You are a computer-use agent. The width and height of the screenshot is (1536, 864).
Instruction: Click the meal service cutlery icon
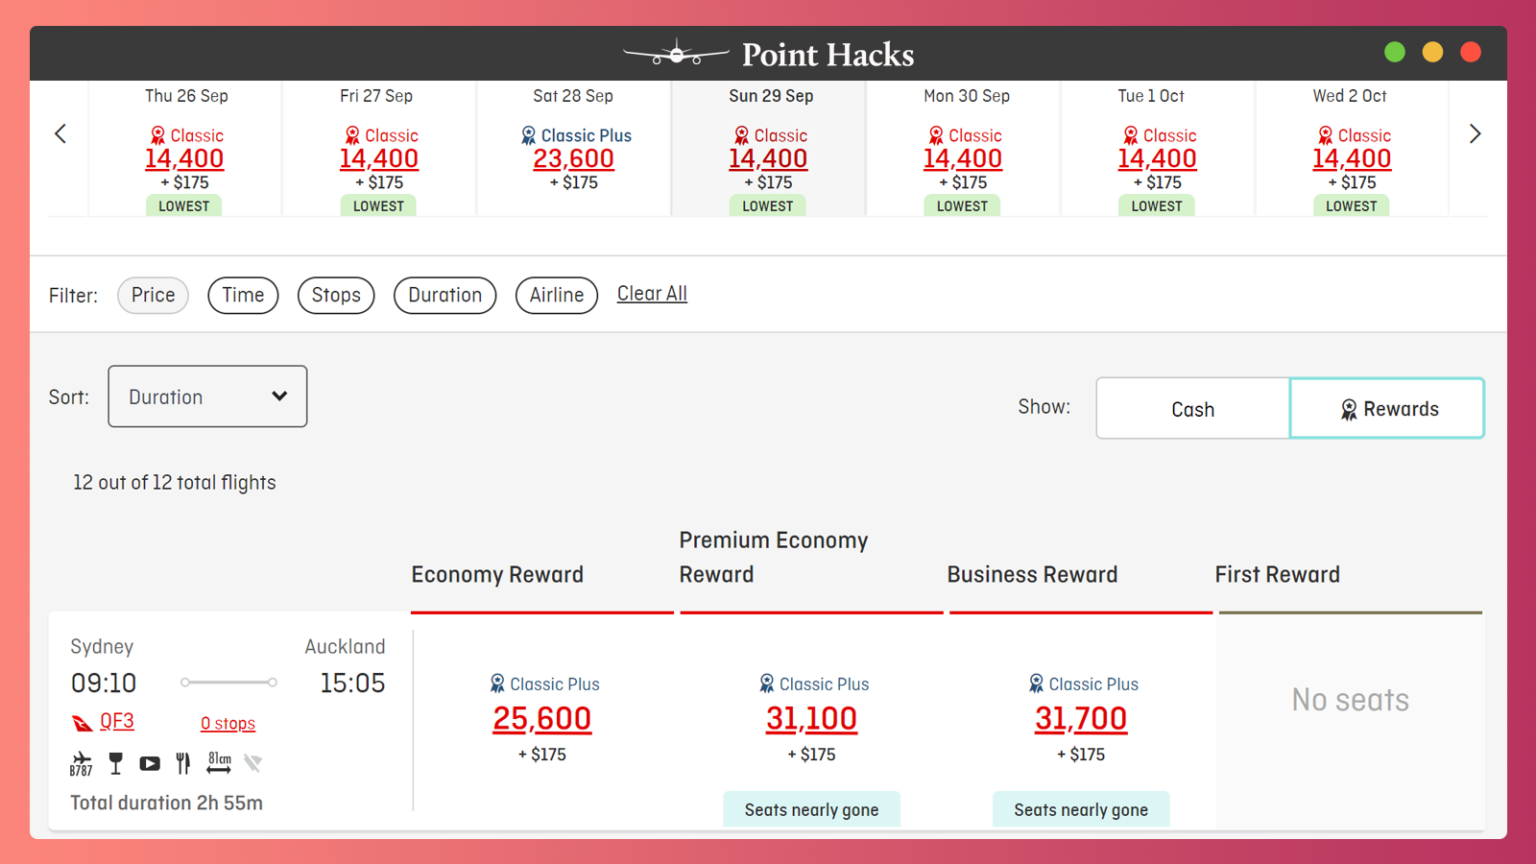click(182, 762)
